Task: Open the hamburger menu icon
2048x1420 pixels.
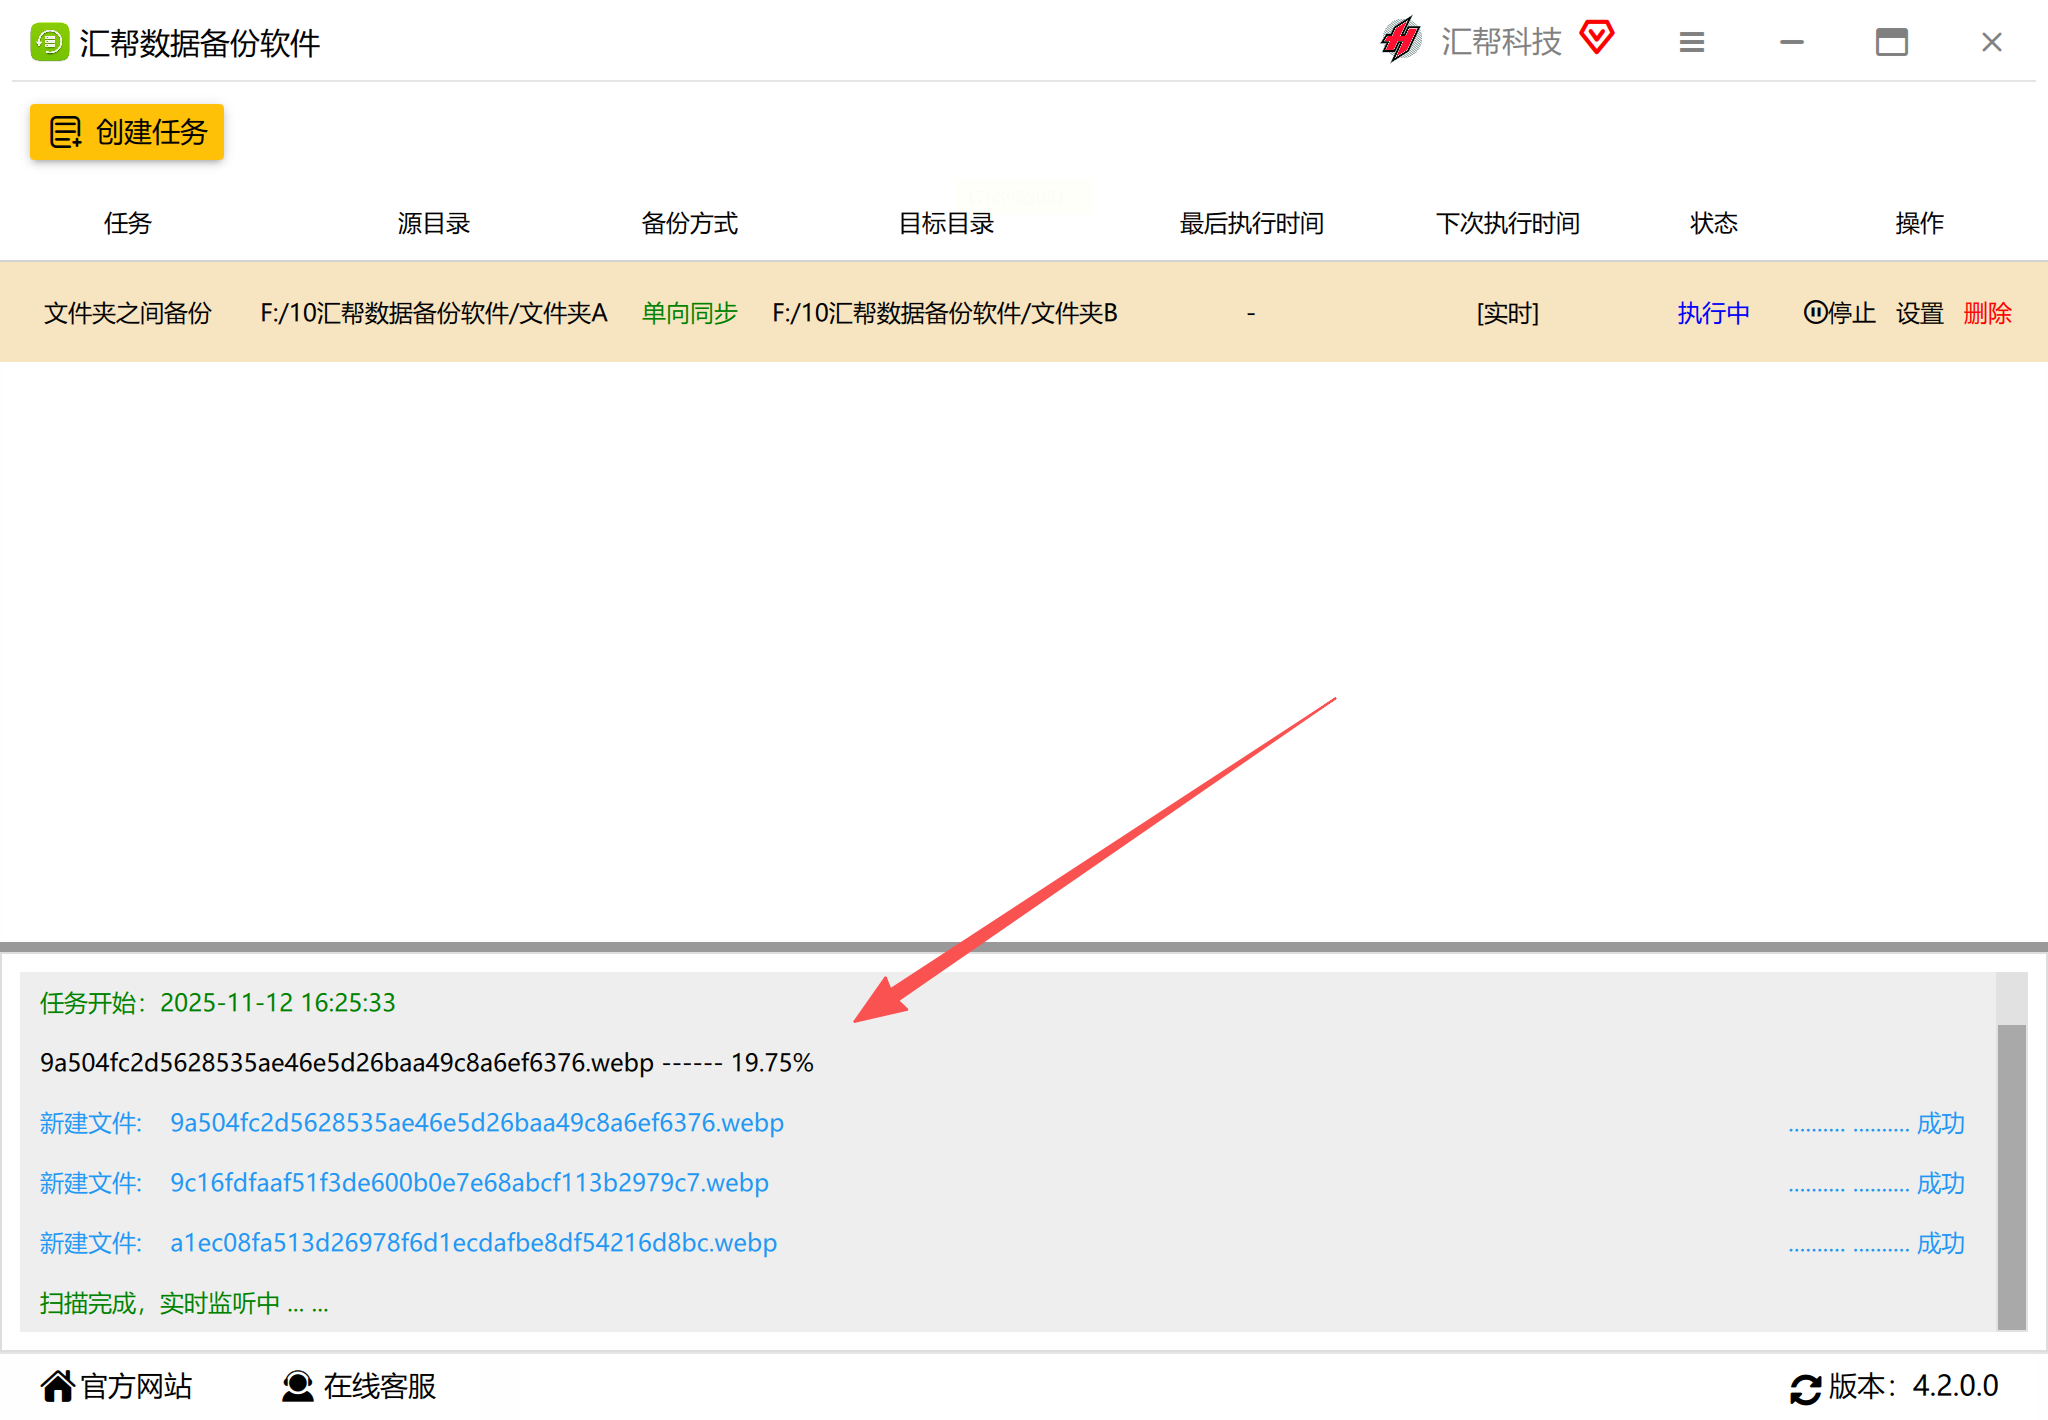Action: point(1691,42)
